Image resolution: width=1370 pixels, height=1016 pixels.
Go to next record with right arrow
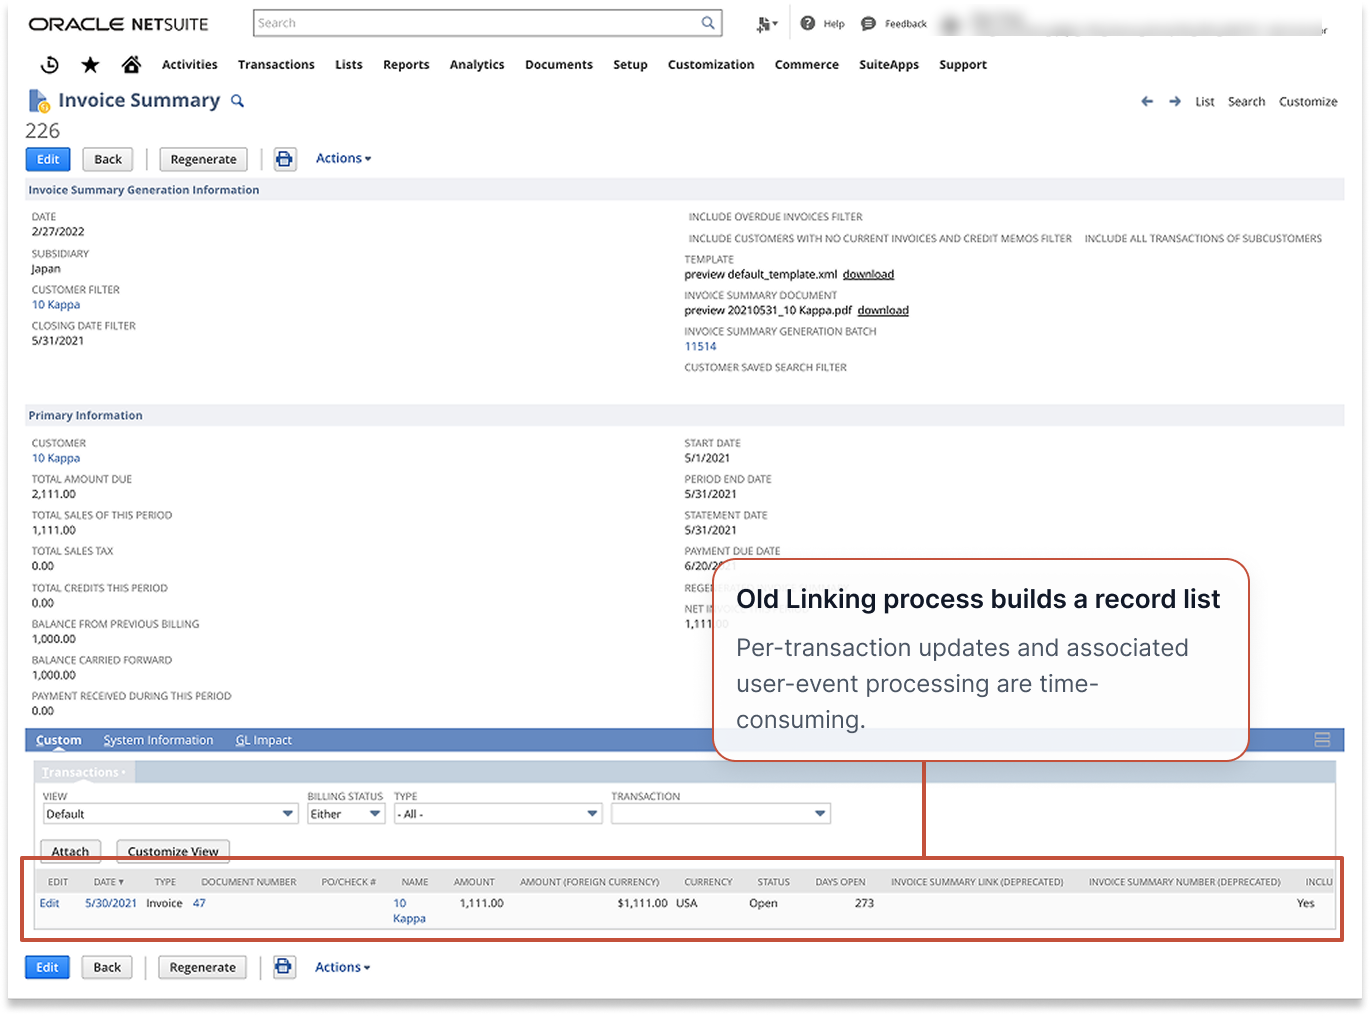1175,101
